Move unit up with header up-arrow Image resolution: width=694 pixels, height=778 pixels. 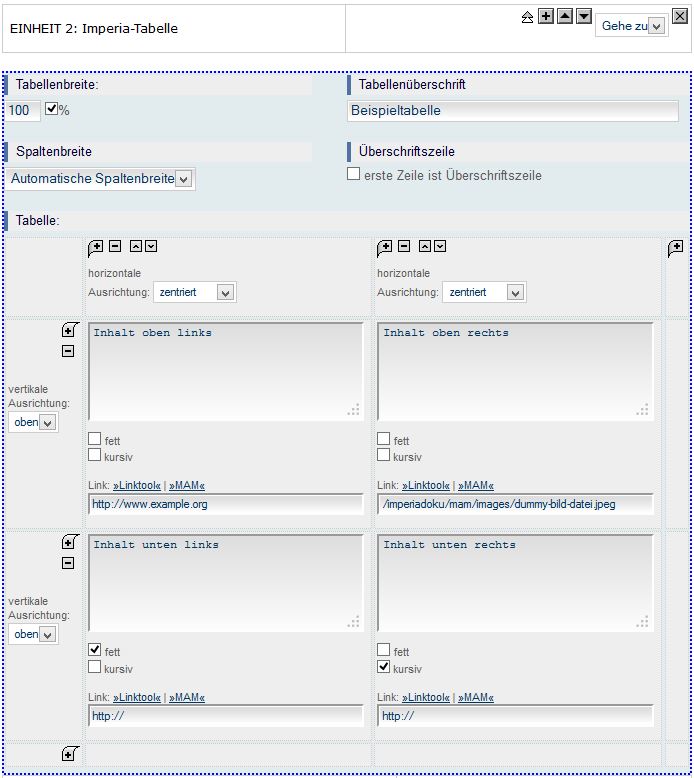pos(565,17)
